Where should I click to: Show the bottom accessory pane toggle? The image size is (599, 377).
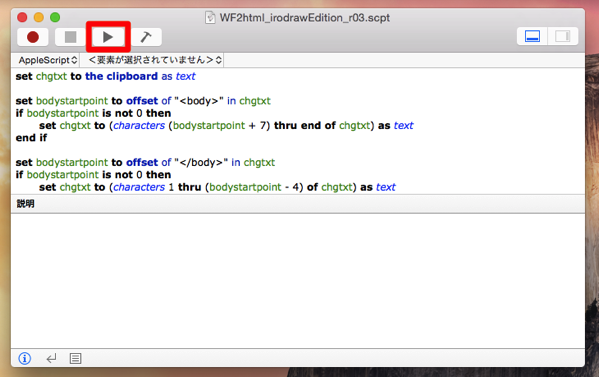532,36
